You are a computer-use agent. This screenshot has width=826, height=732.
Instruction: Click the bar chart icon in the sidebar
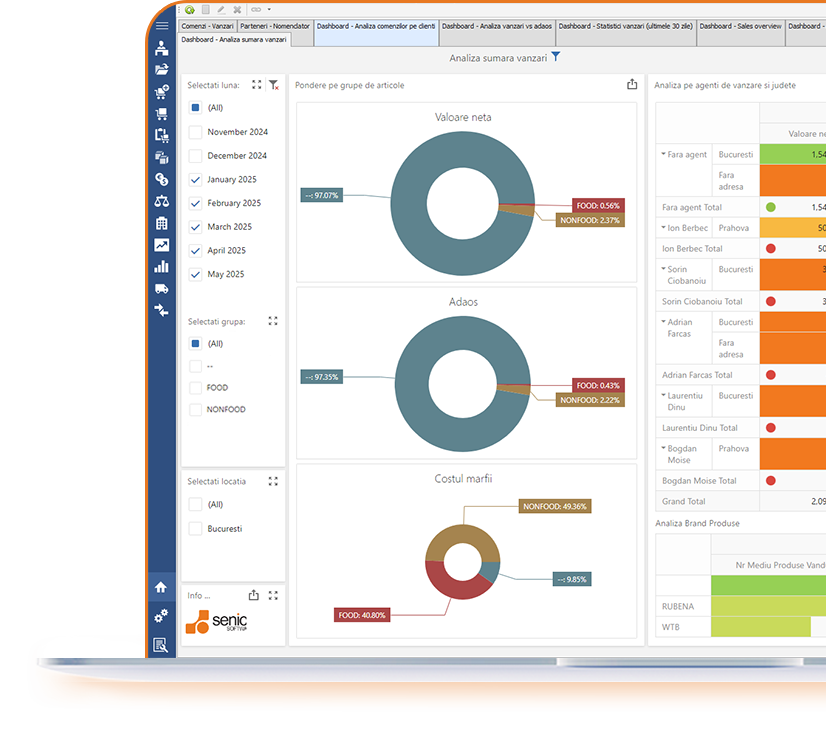pyautogui.click(x=162, y=267)
